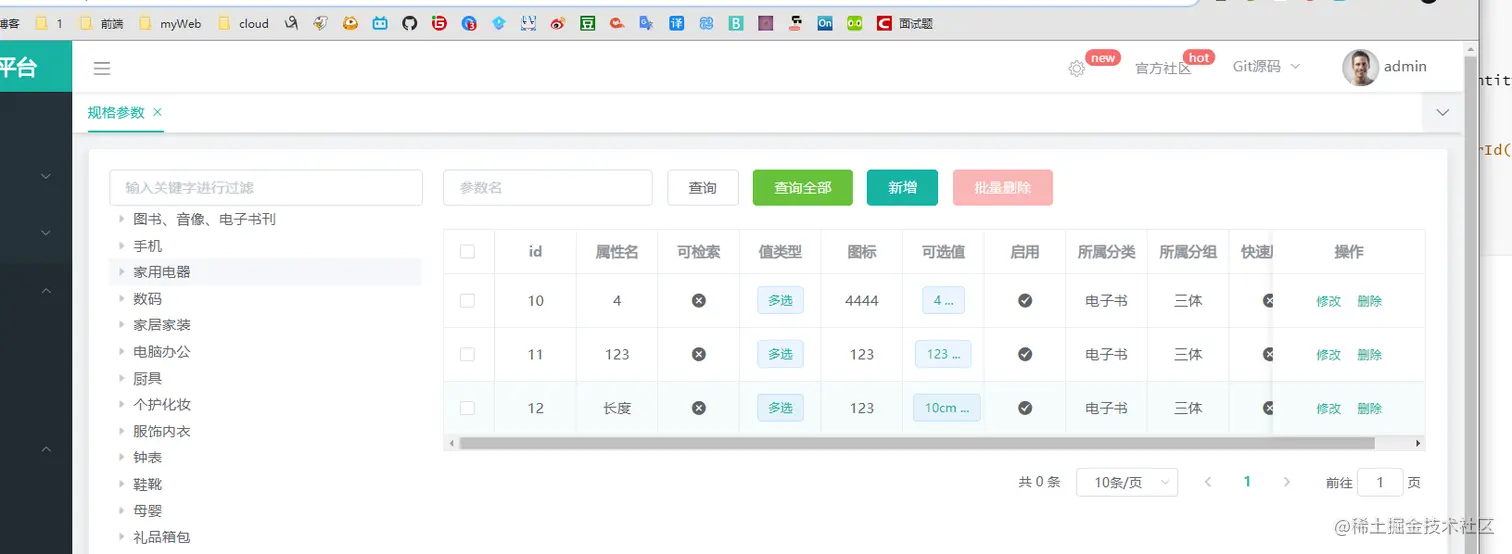Expand the 家用电器 tree node
This screenshot has height=554, width=1512.
(x=121, y=272)
